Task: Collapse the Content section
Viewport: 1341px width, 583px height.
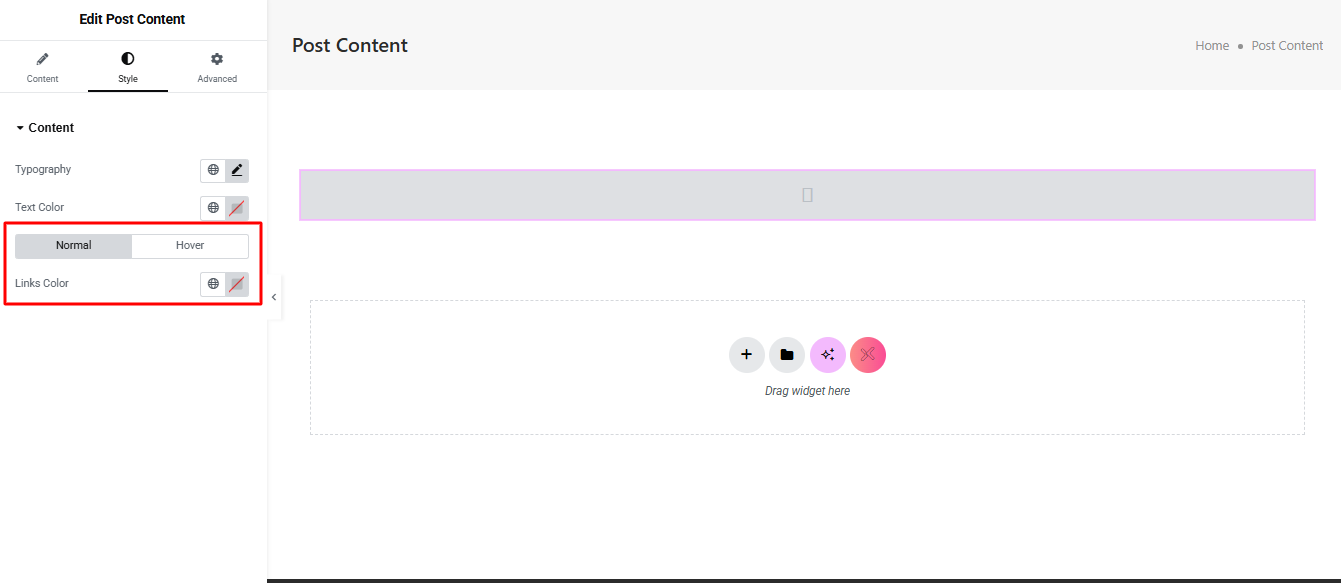Action: tap(45, 128)
